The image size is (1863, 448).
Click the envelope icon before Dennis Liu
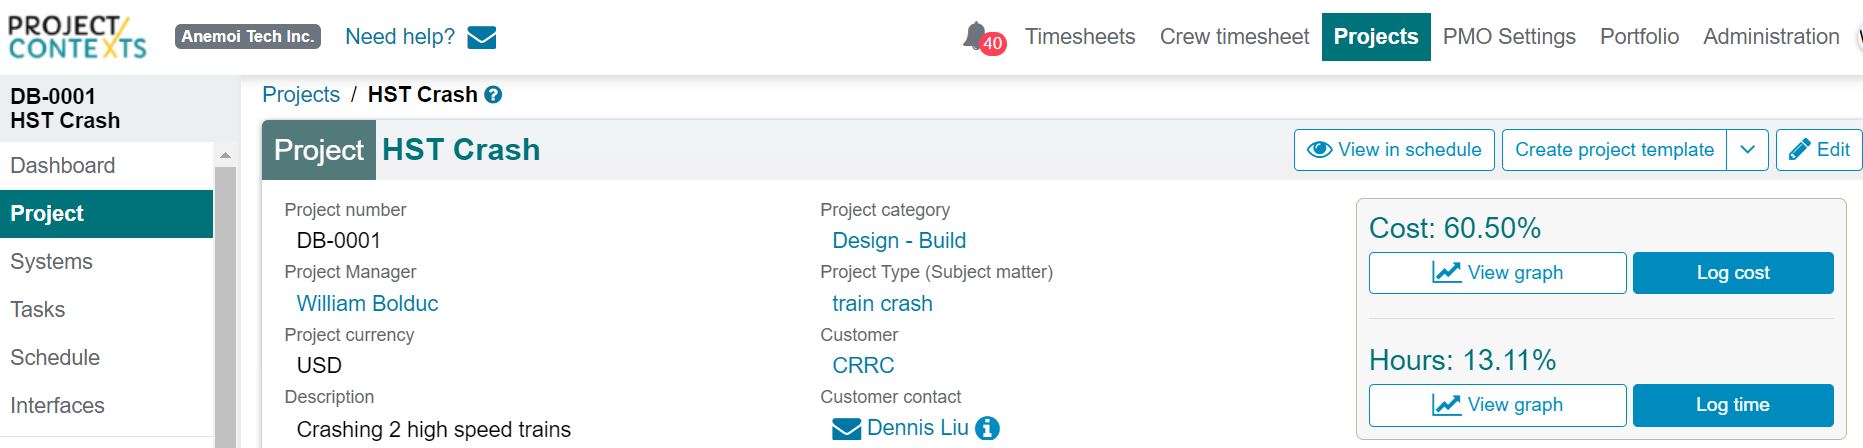tap(846, 429)
